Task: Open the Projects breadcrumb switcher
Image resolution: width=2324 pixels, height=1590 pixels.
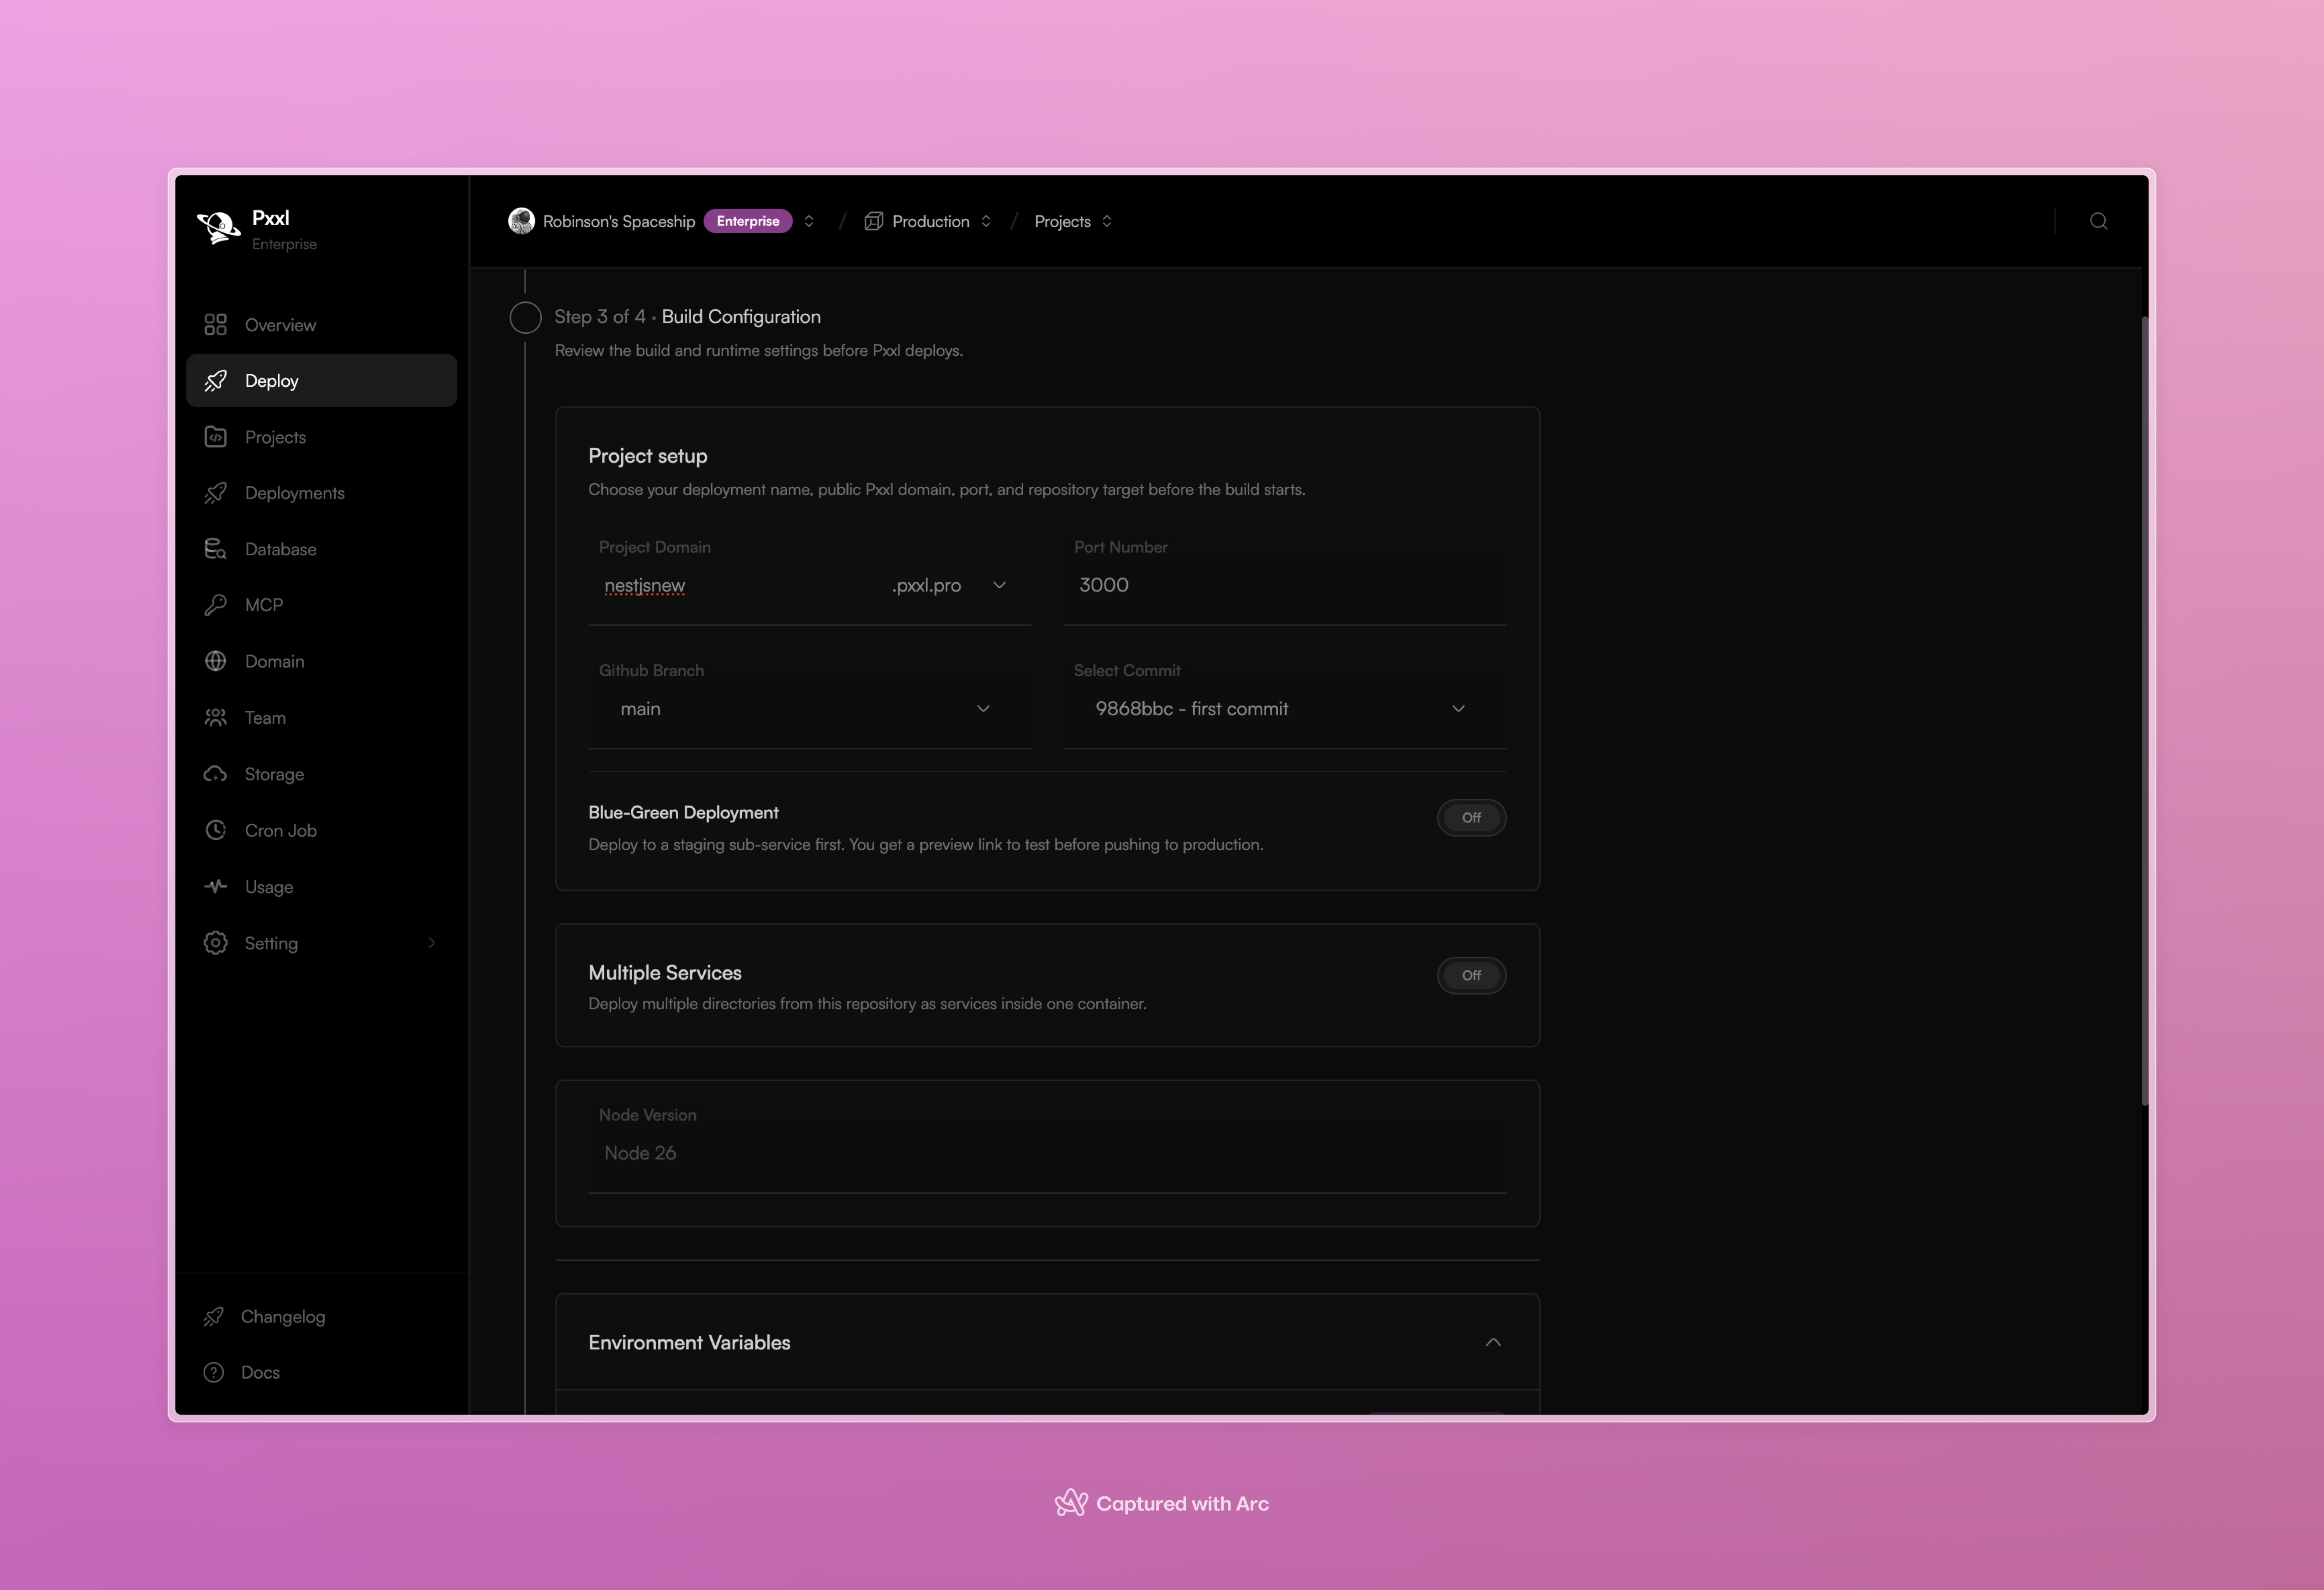Action: click(1107, 221)
